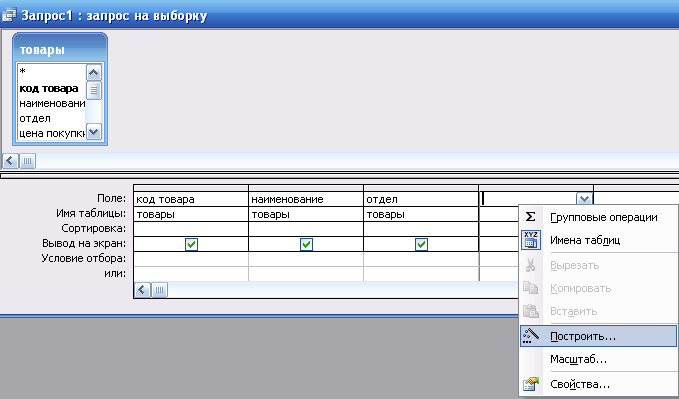Click sort cell under наименование column
The image size is (679, 399).
click(x=306, y=229)
